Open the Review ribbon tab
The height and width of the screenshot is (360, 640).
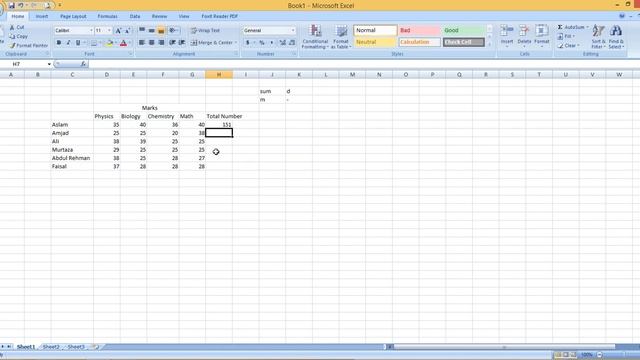[x=159, y=16]
